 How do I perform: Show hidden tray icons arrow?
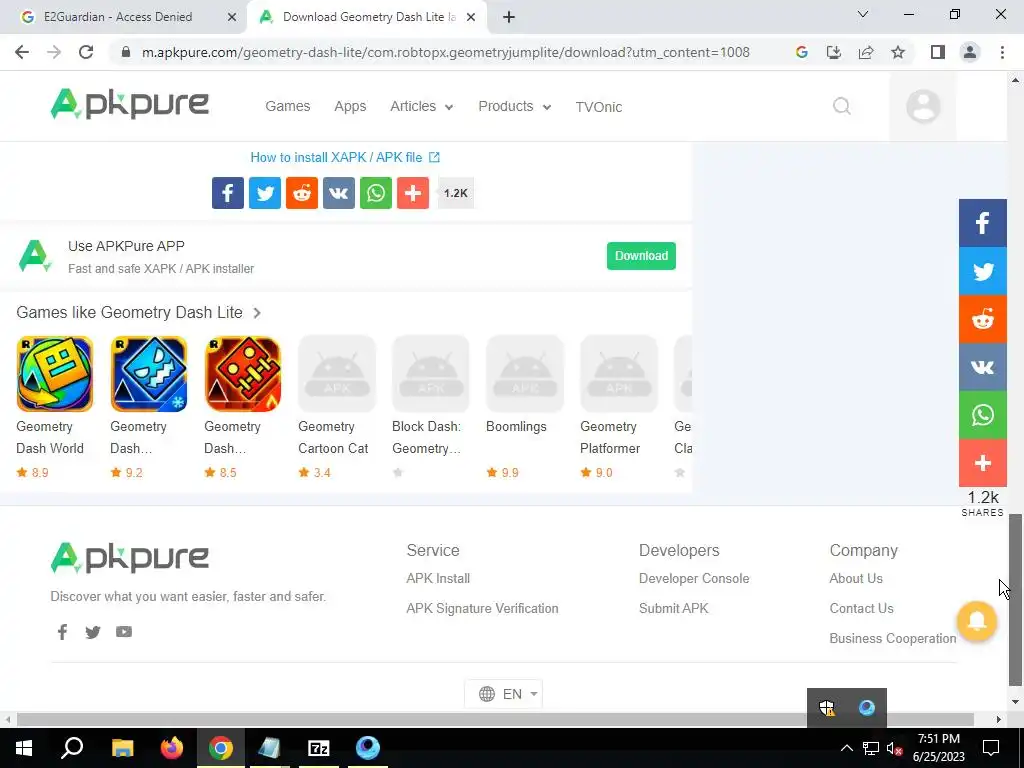point(846,748)
